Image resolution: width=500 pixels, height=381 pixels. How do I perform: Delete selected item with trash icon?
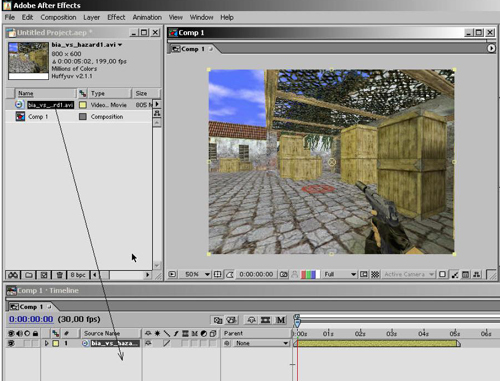tap(59, 275)
